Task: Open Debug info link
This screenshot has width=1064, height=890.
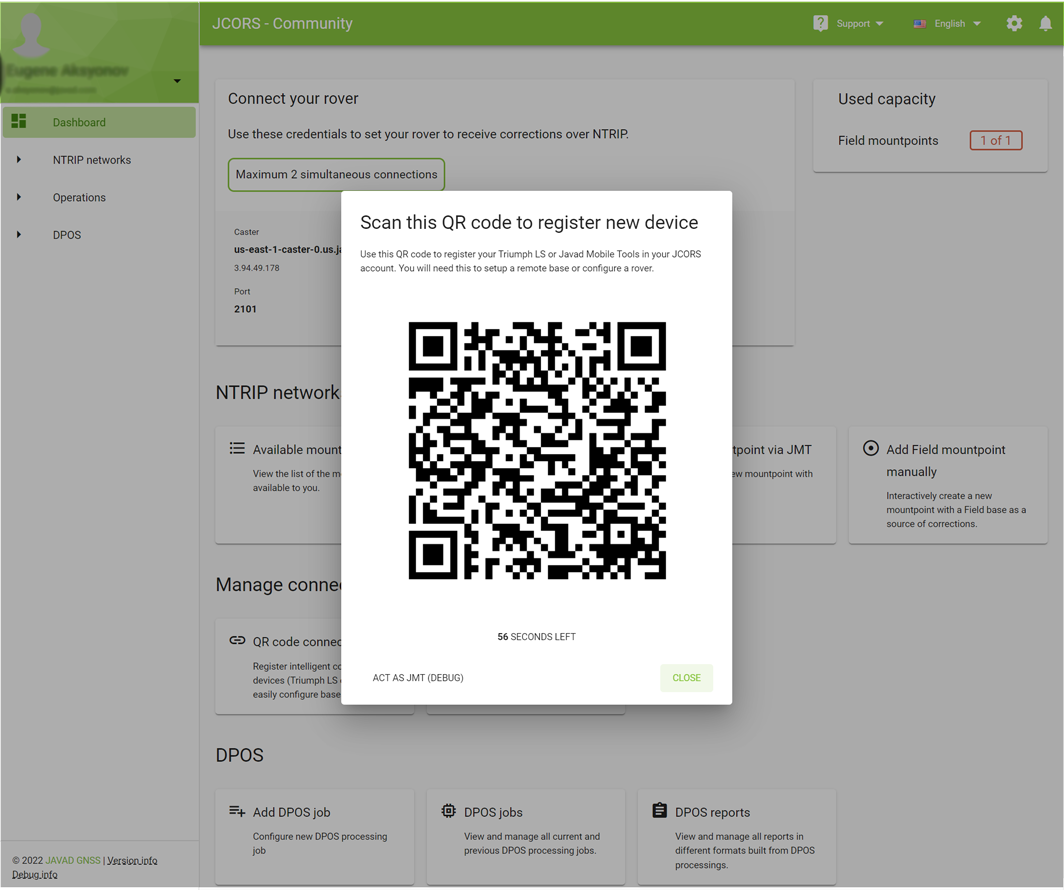Action: coord(35,874)
